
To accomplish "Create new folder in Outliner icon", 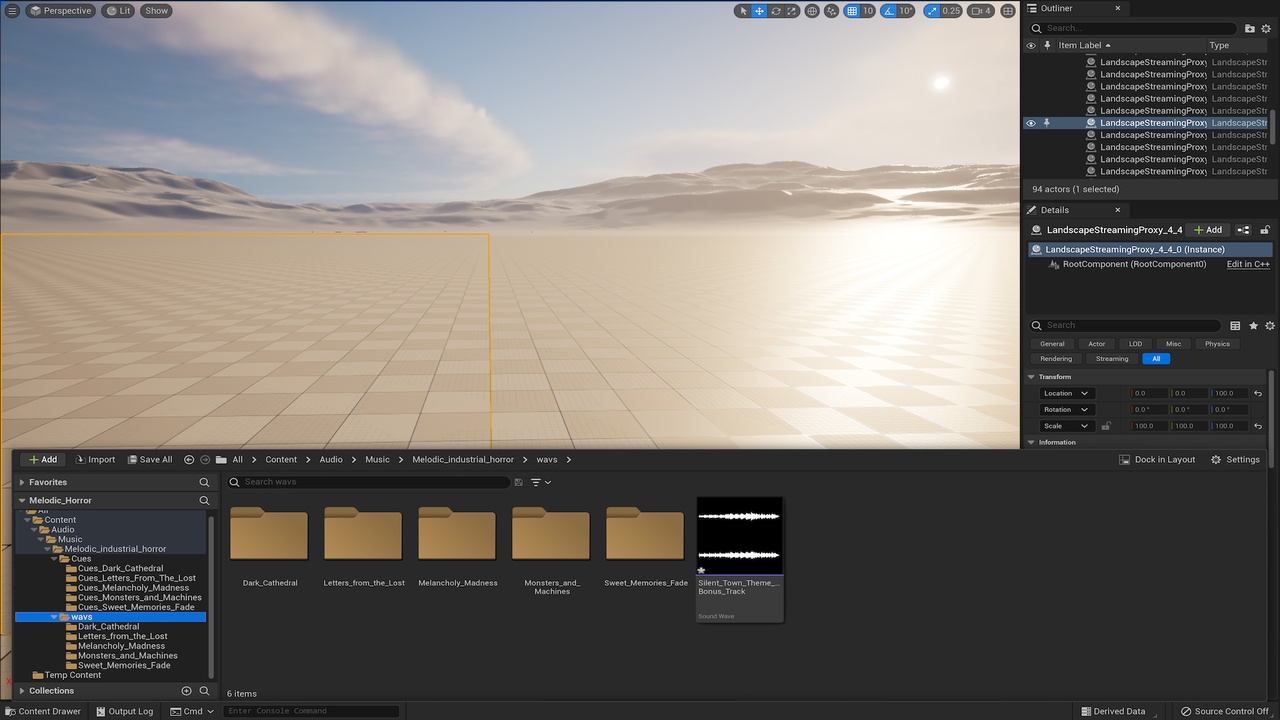I will (x=1250, y=29).
